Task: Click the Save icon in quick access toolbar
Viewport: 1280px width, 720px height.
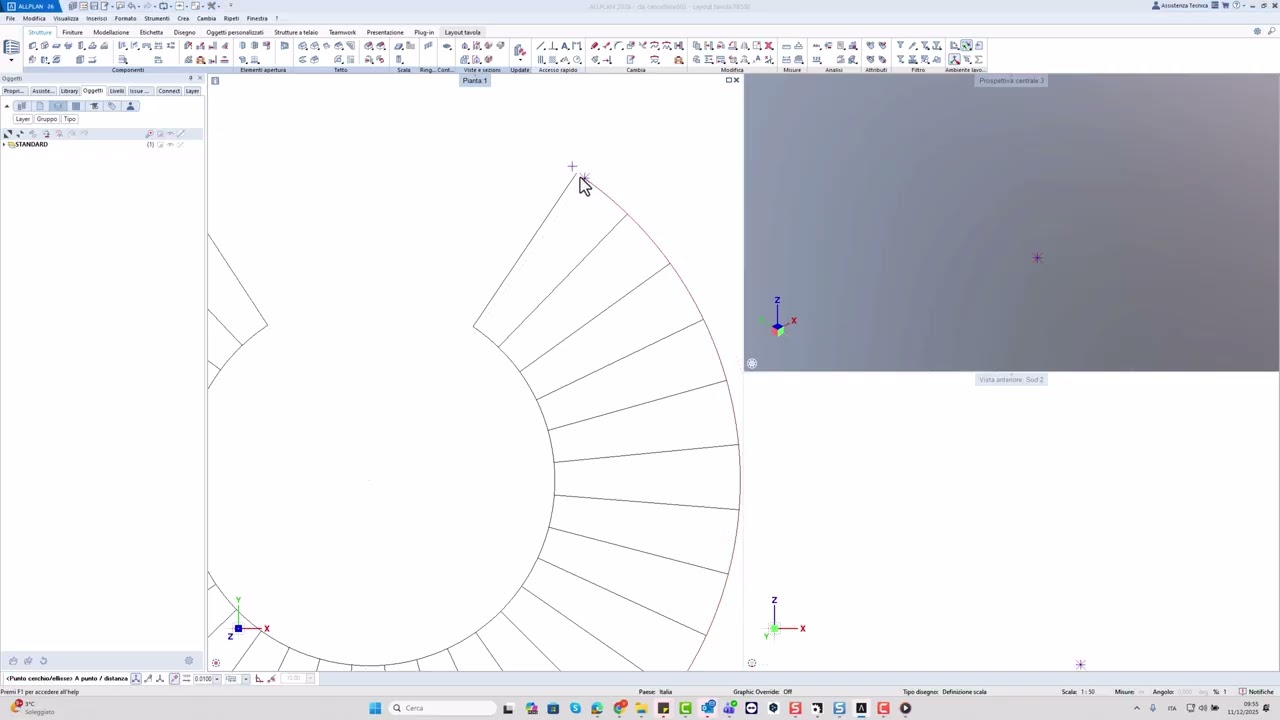Action: [x=95, y=6]
